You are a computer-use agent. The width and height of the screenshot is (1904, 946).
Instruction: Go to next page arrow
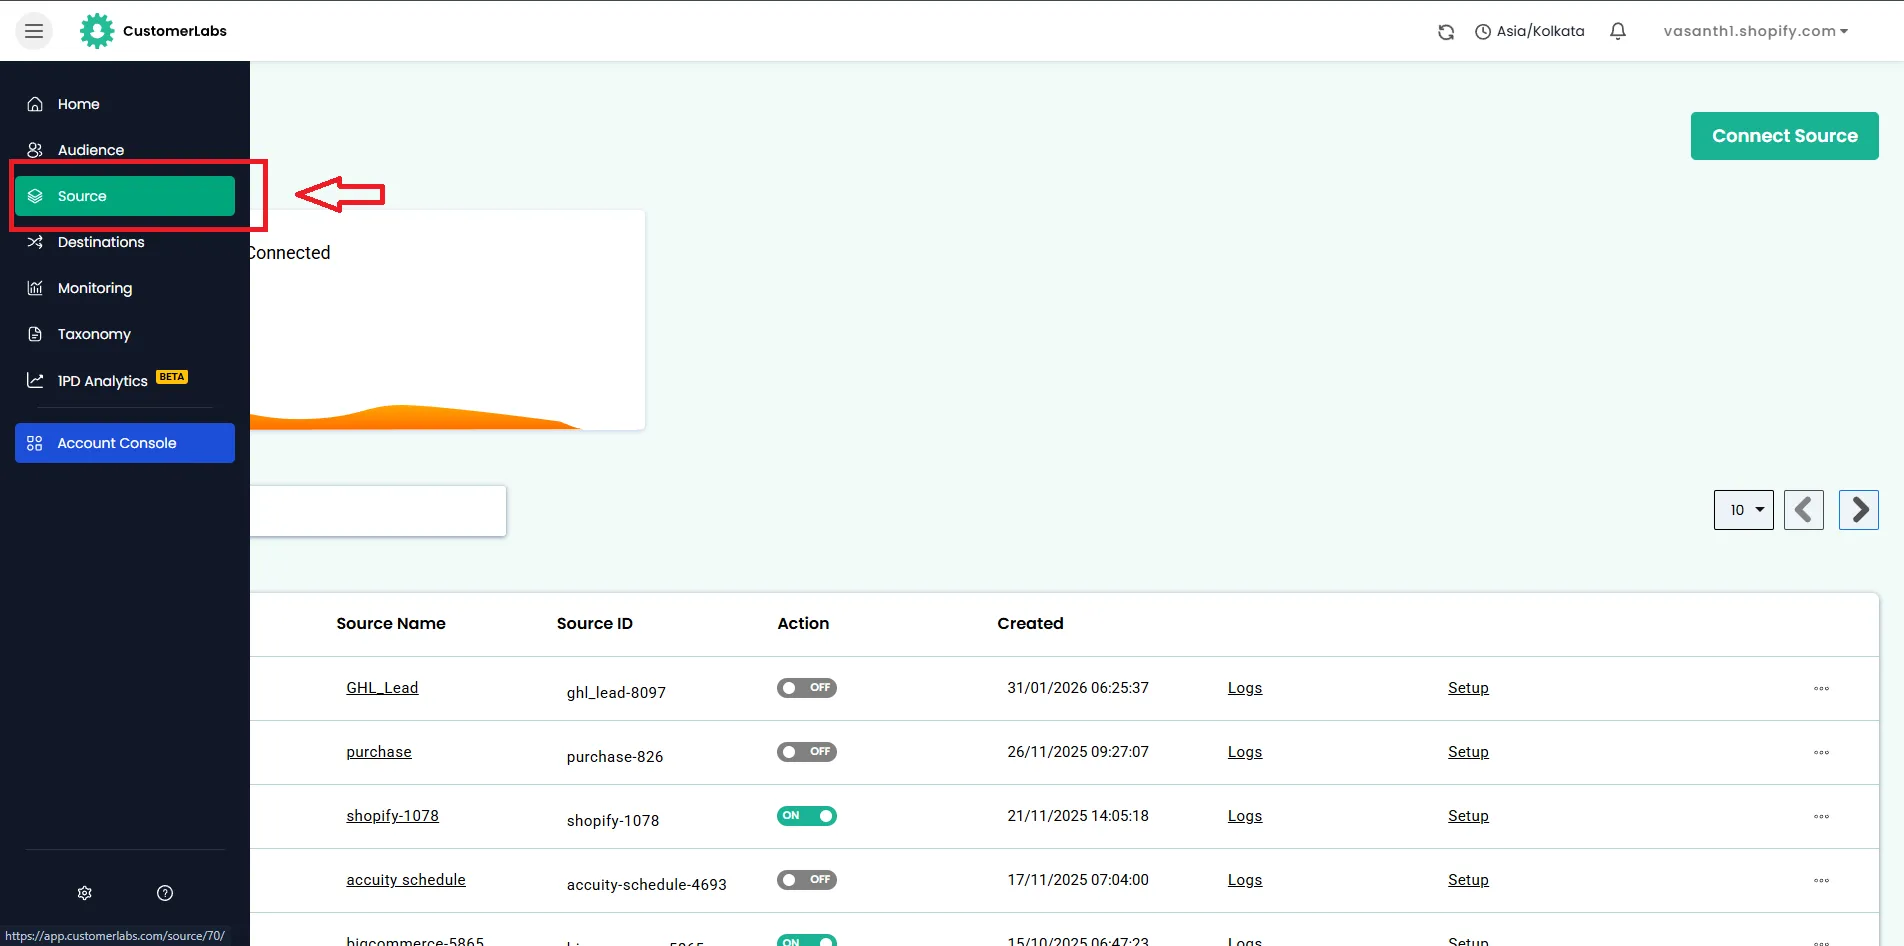pyautogui.click(x=1859, y=510)
